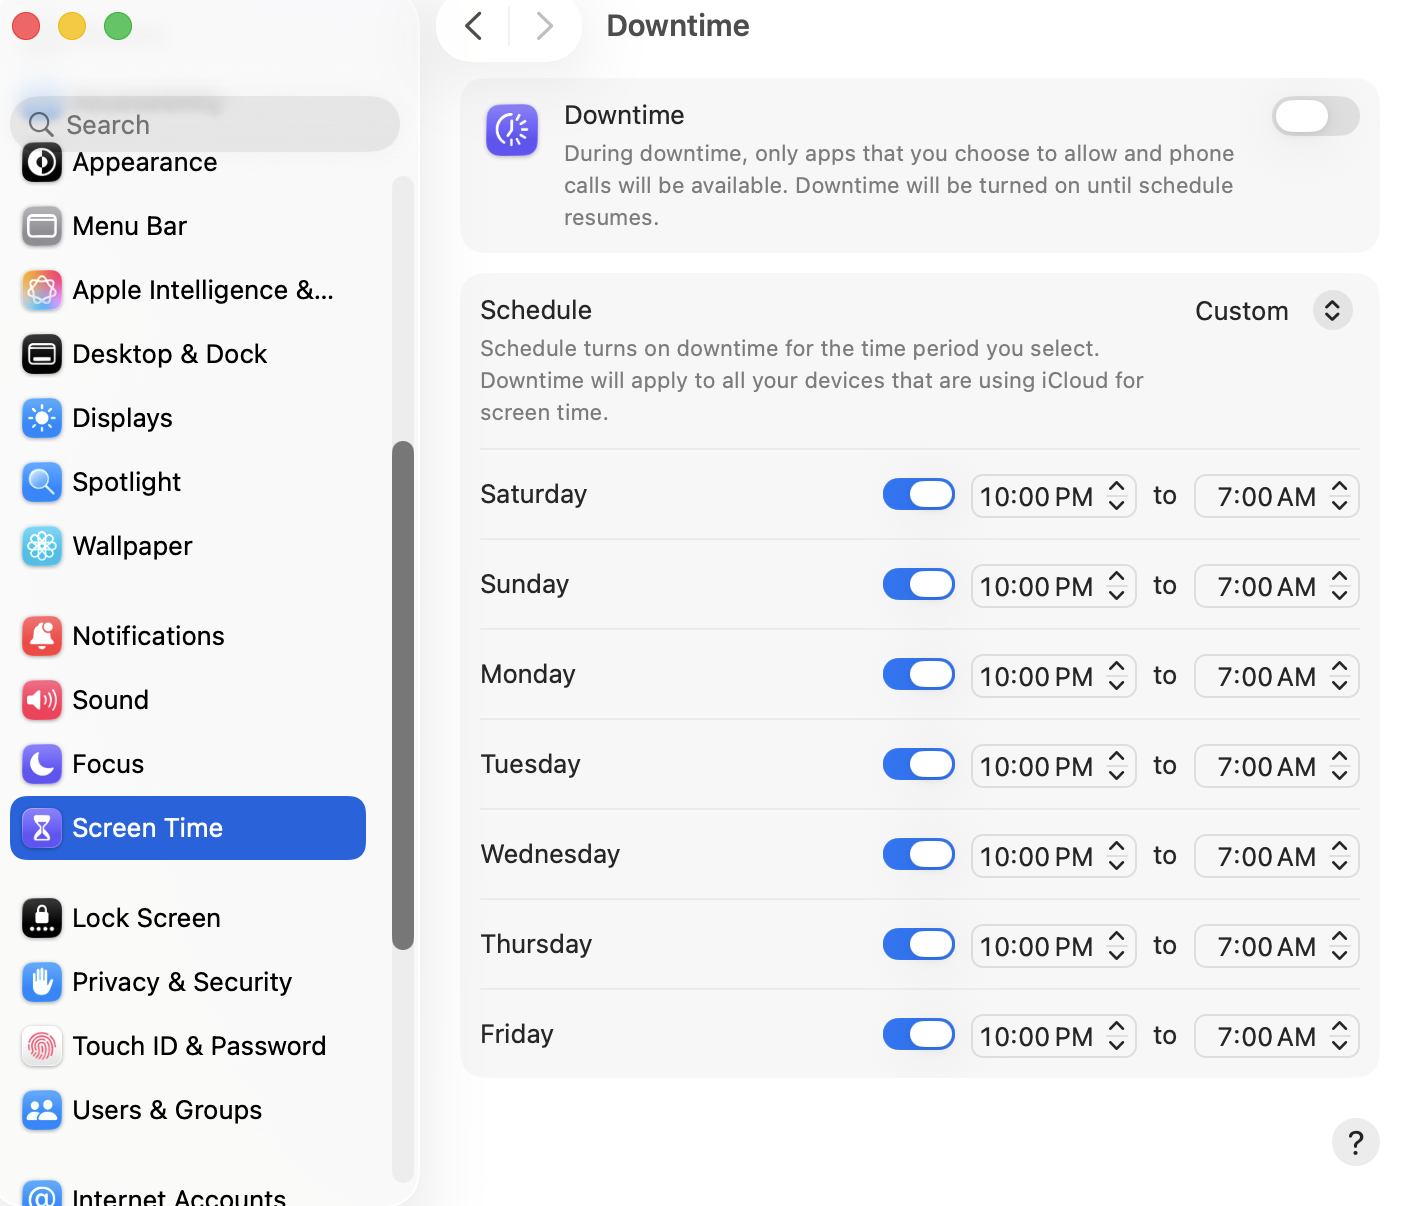Go back using the back arrow

coord(474,26)
